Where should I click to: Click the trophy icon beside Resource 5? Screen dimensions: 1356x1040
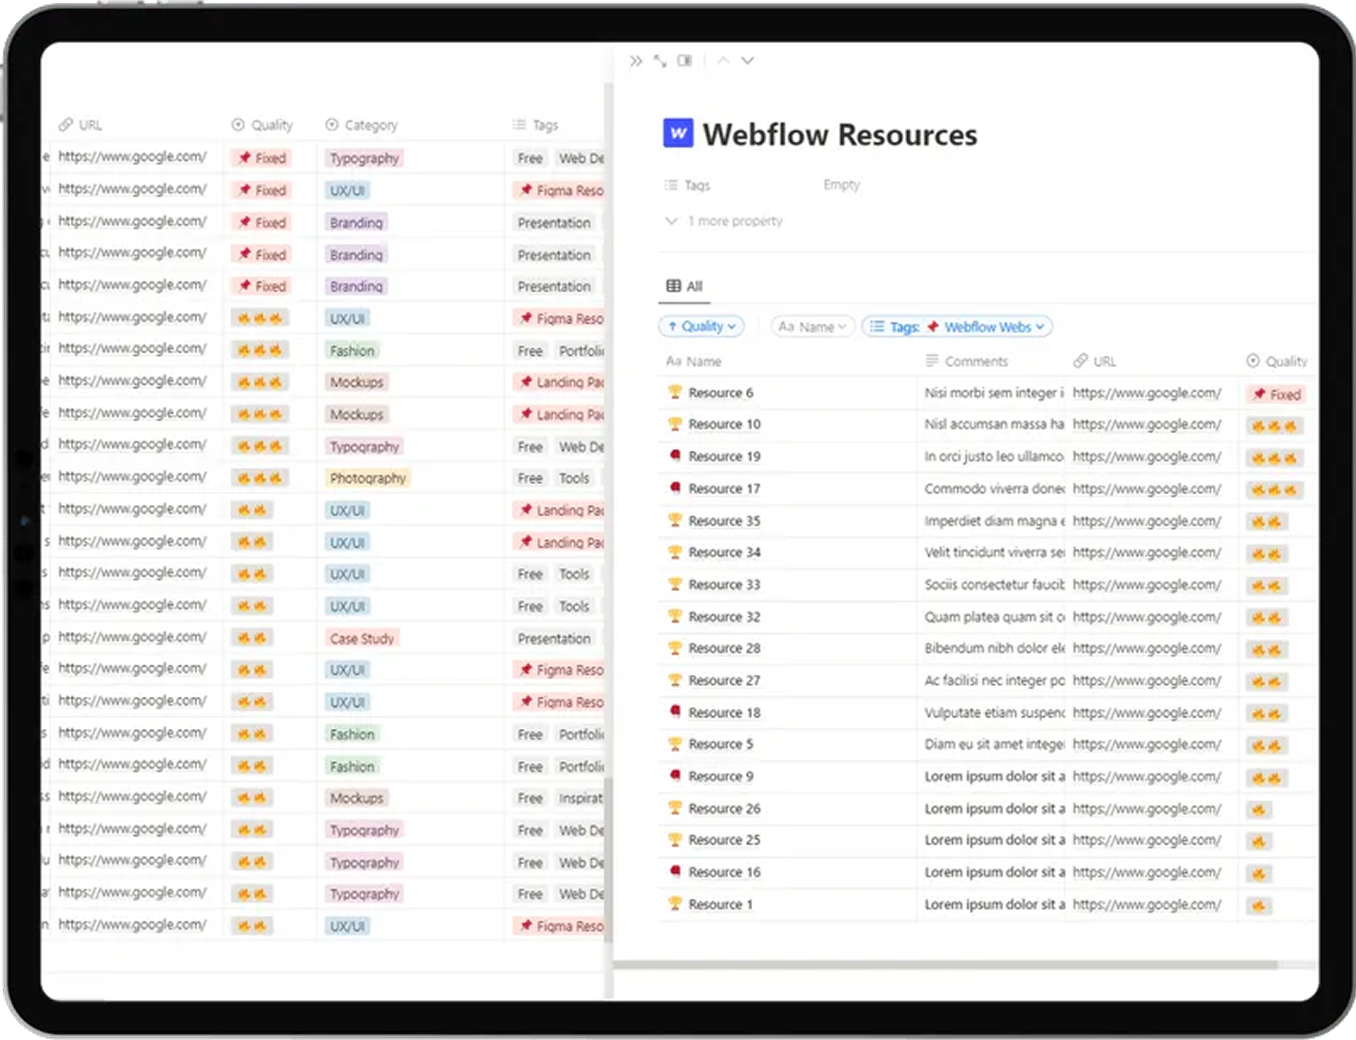click(675, 744)
